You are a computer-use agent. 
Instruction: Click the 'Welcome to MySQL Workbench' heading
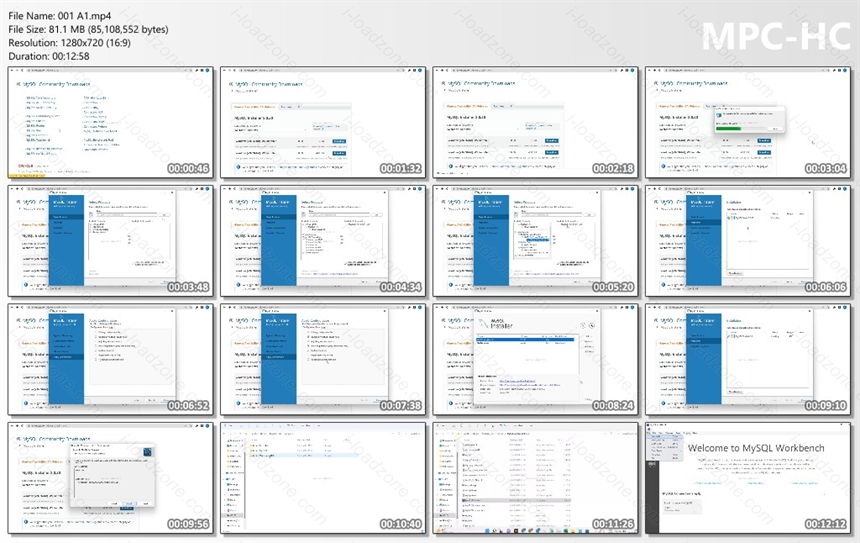click(756, 448)
